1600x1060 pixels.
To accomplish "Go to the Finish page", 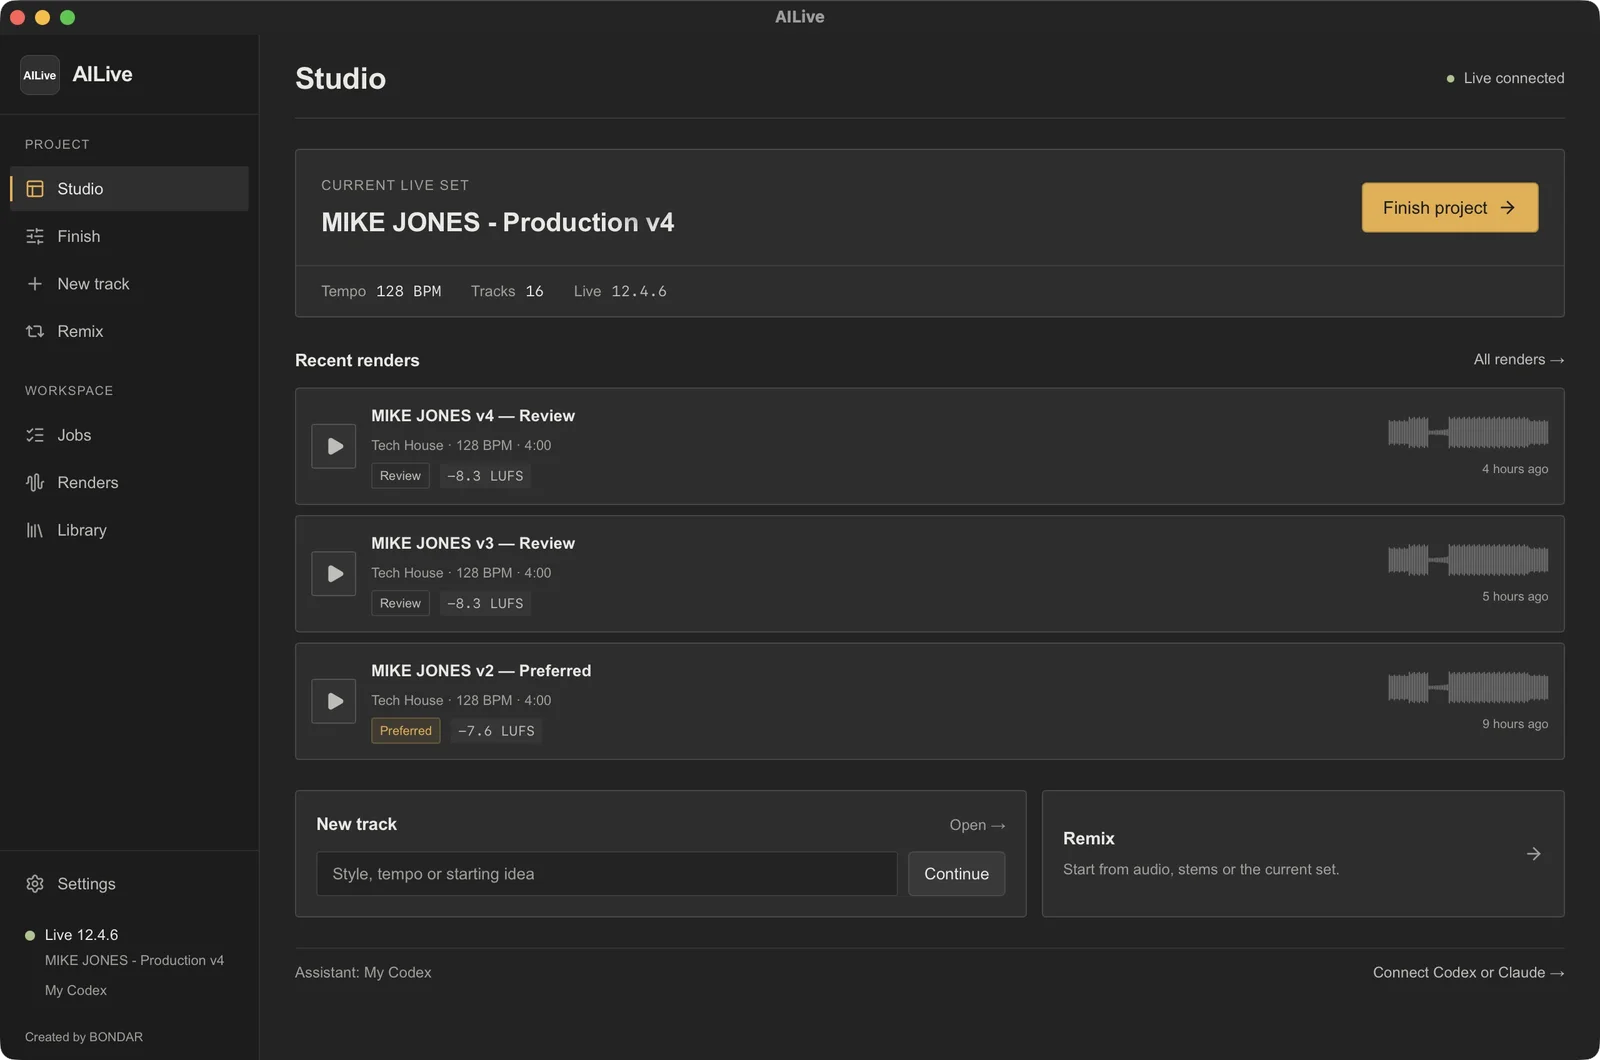I will [x=129, y=236].
